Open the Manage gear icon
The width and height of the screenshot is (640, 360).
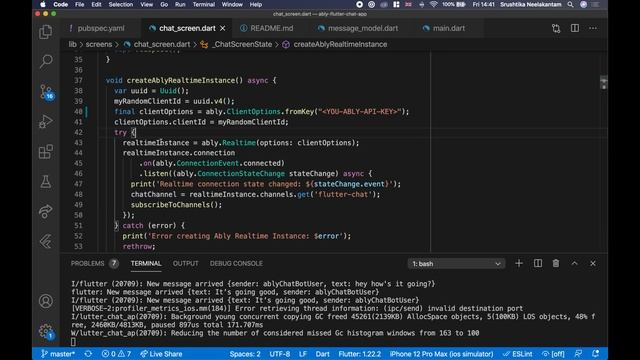click(46, 331)
